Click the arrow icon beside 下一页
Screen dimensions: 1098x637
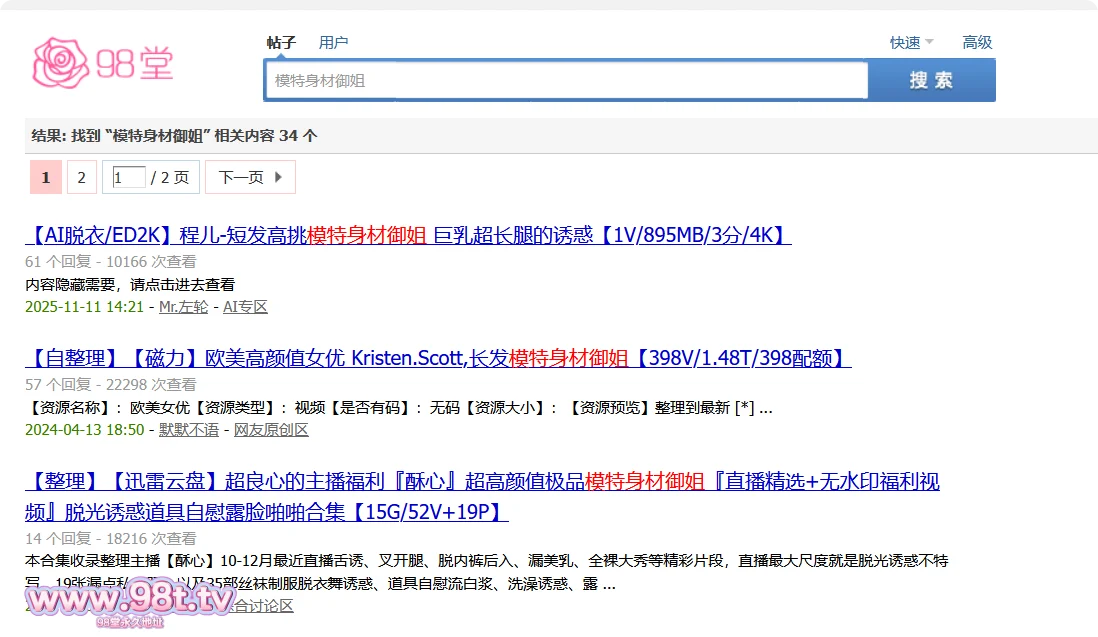(278, 178)
